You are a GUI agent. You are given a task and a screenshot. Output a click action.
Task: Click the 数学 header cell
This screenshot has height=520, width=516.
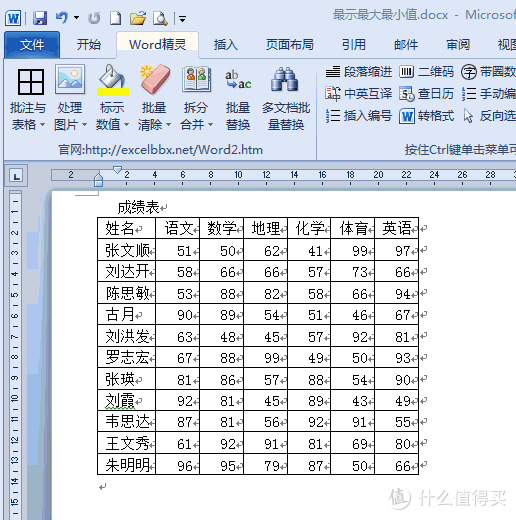click(x=222, y=228)
